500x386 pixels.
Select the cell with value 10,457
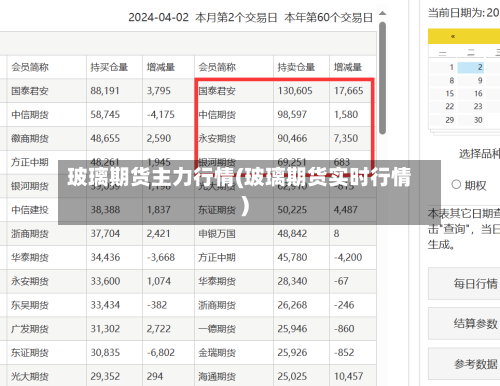point(353,376)
